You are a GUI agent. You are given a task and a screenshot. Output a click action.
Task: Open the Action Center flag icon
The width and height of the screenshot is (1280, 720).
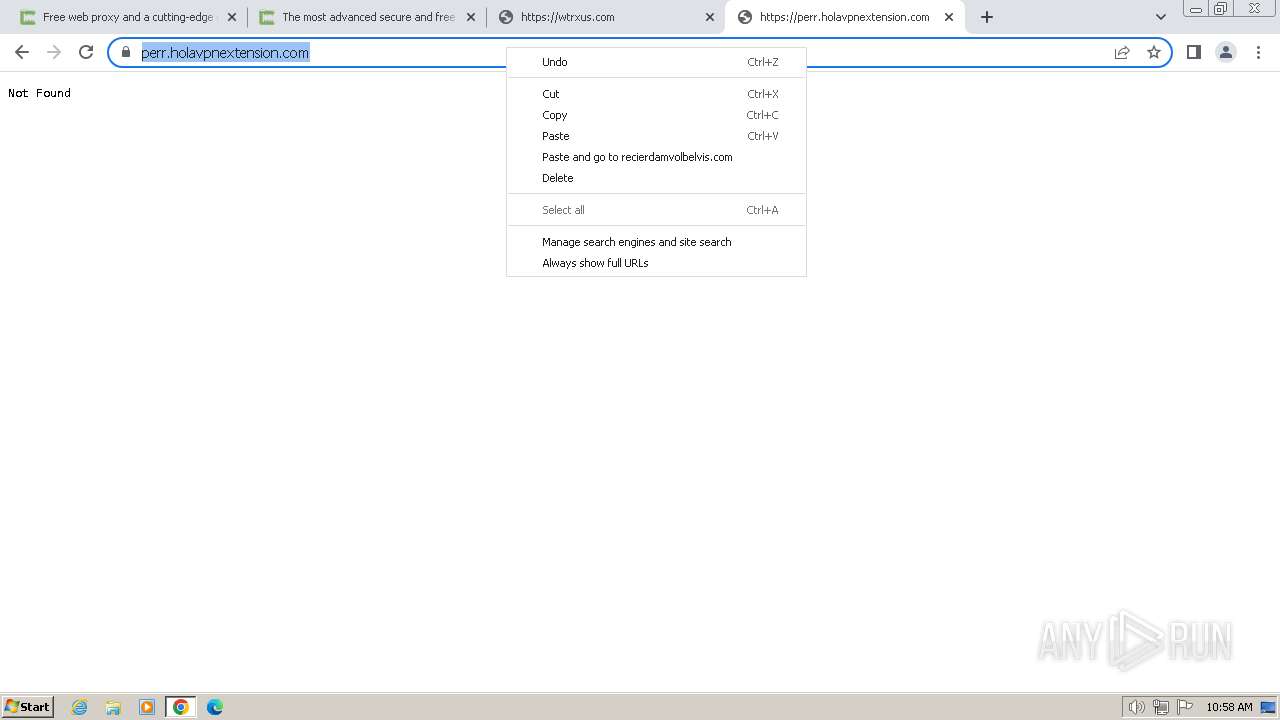pos(1185,707)
